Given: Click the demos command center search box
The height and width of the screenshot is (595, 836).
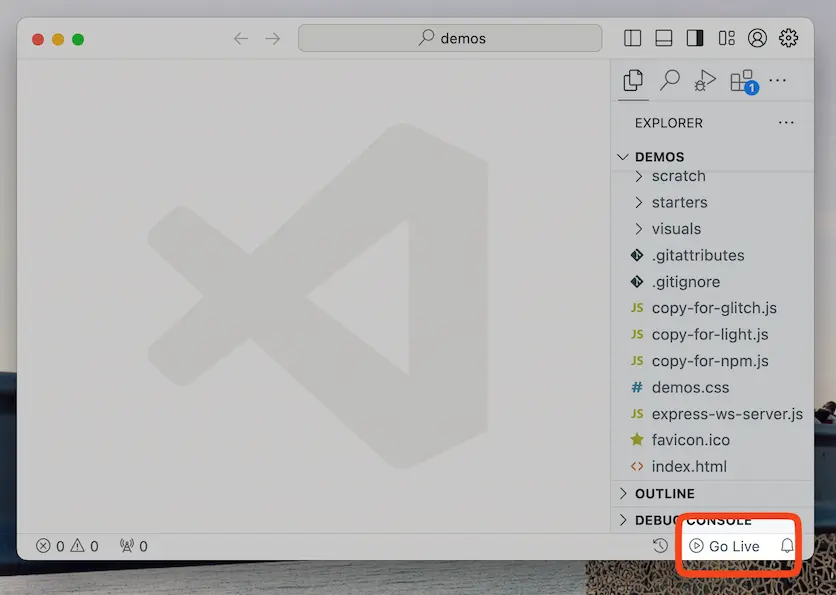Looking at the screenshot, I should tap(449, 37).
